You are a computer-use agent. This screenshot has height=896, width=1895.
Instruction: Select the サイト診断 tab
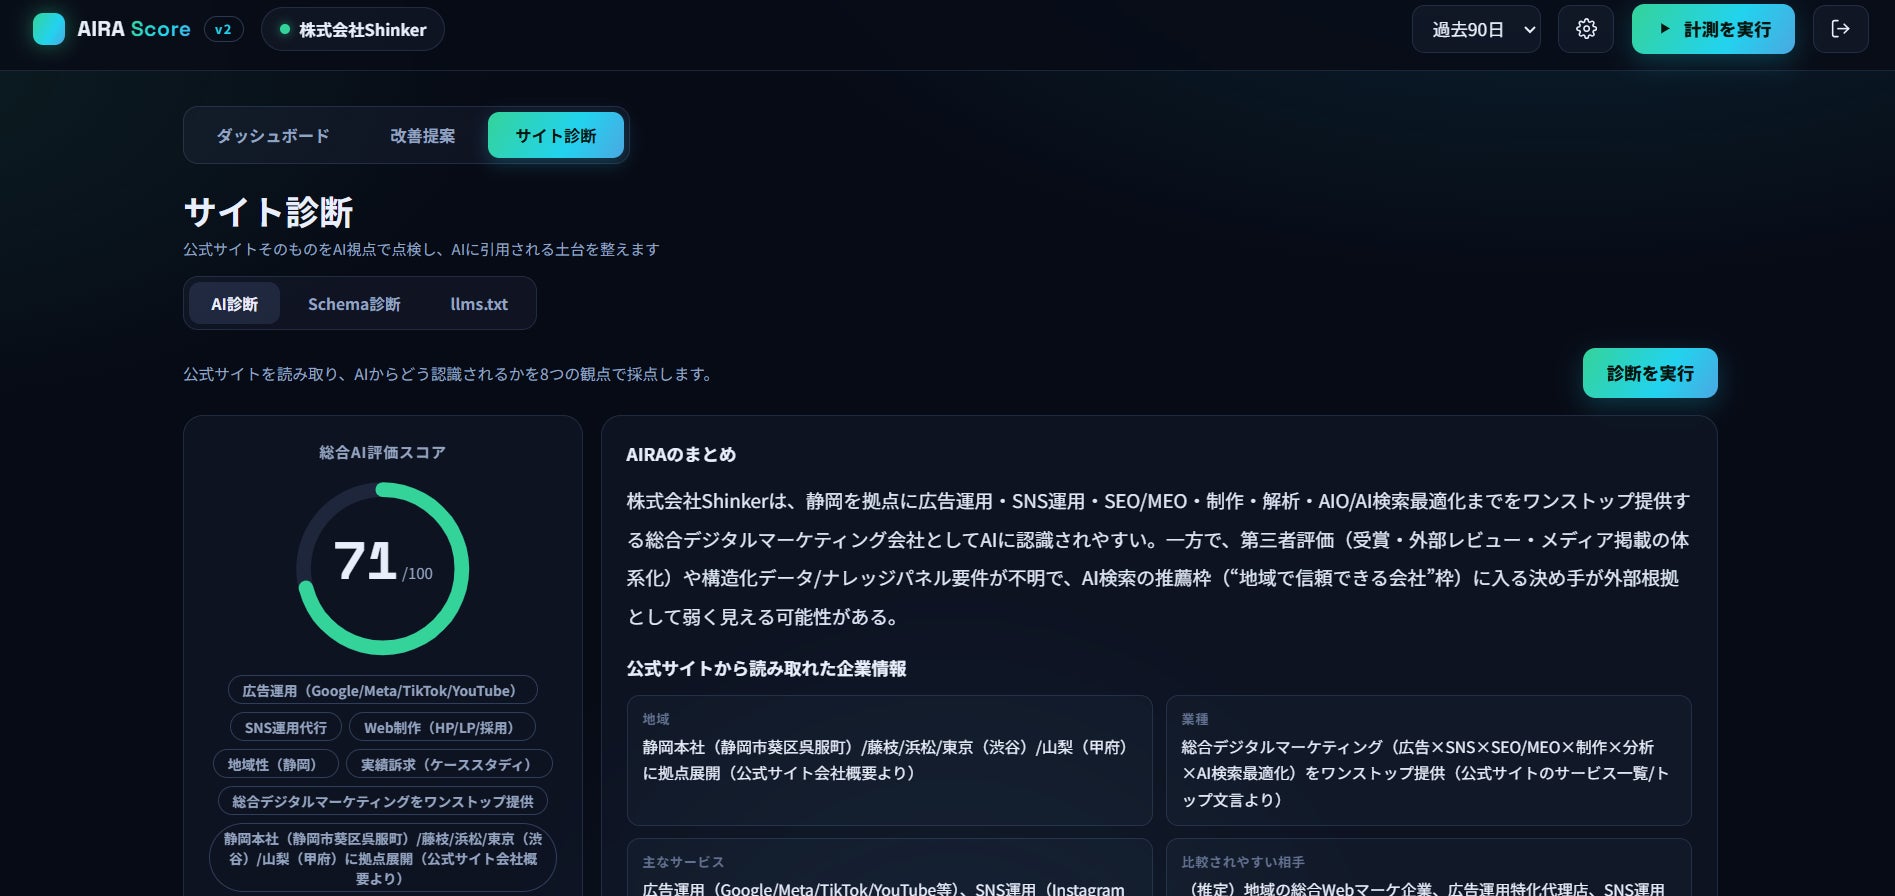tap(556, 135)
